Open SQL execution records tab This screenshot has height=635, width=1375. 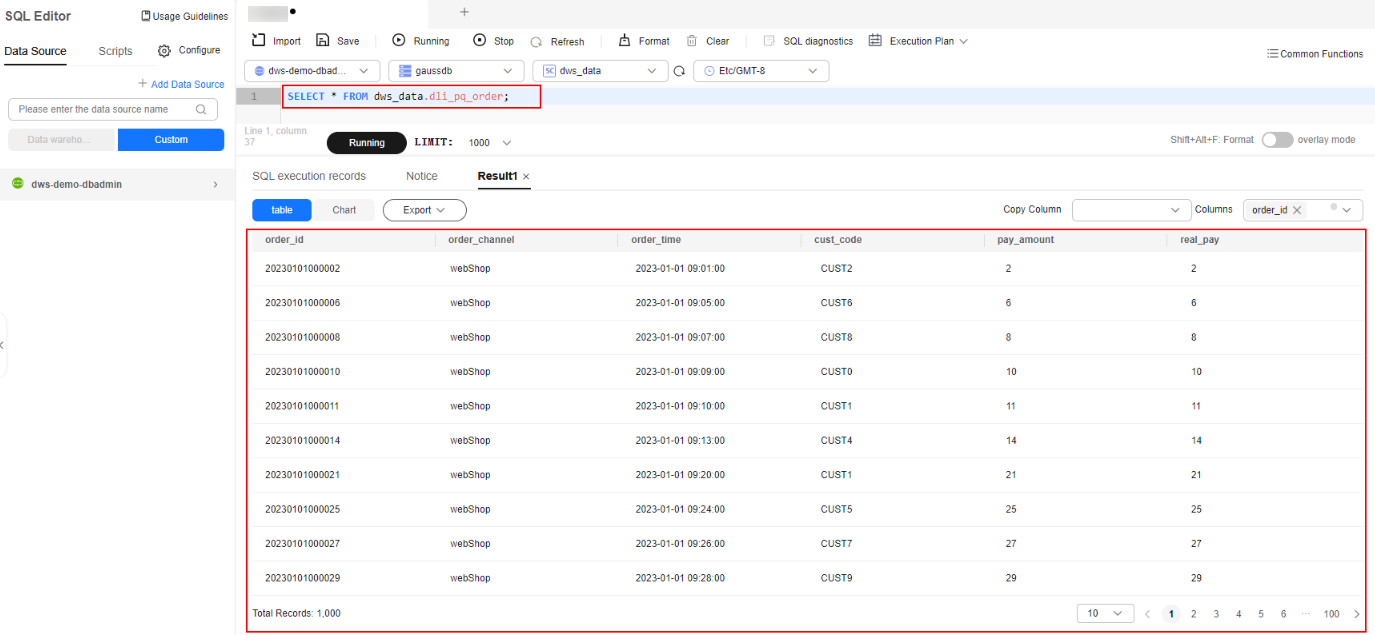tap(309, 176)
